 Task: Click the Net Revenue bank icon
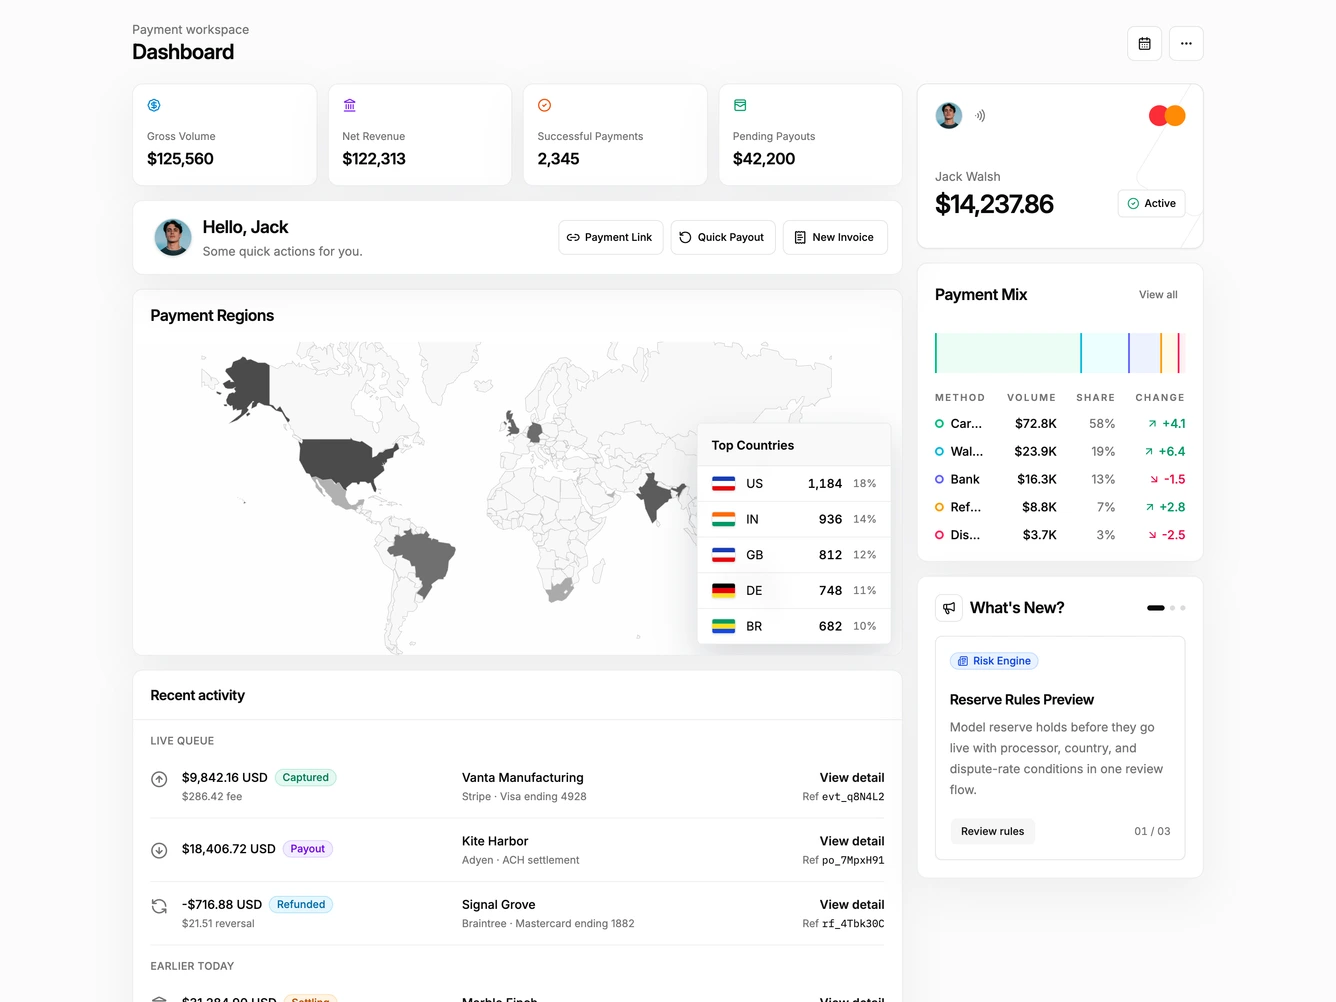coord(349,105)
